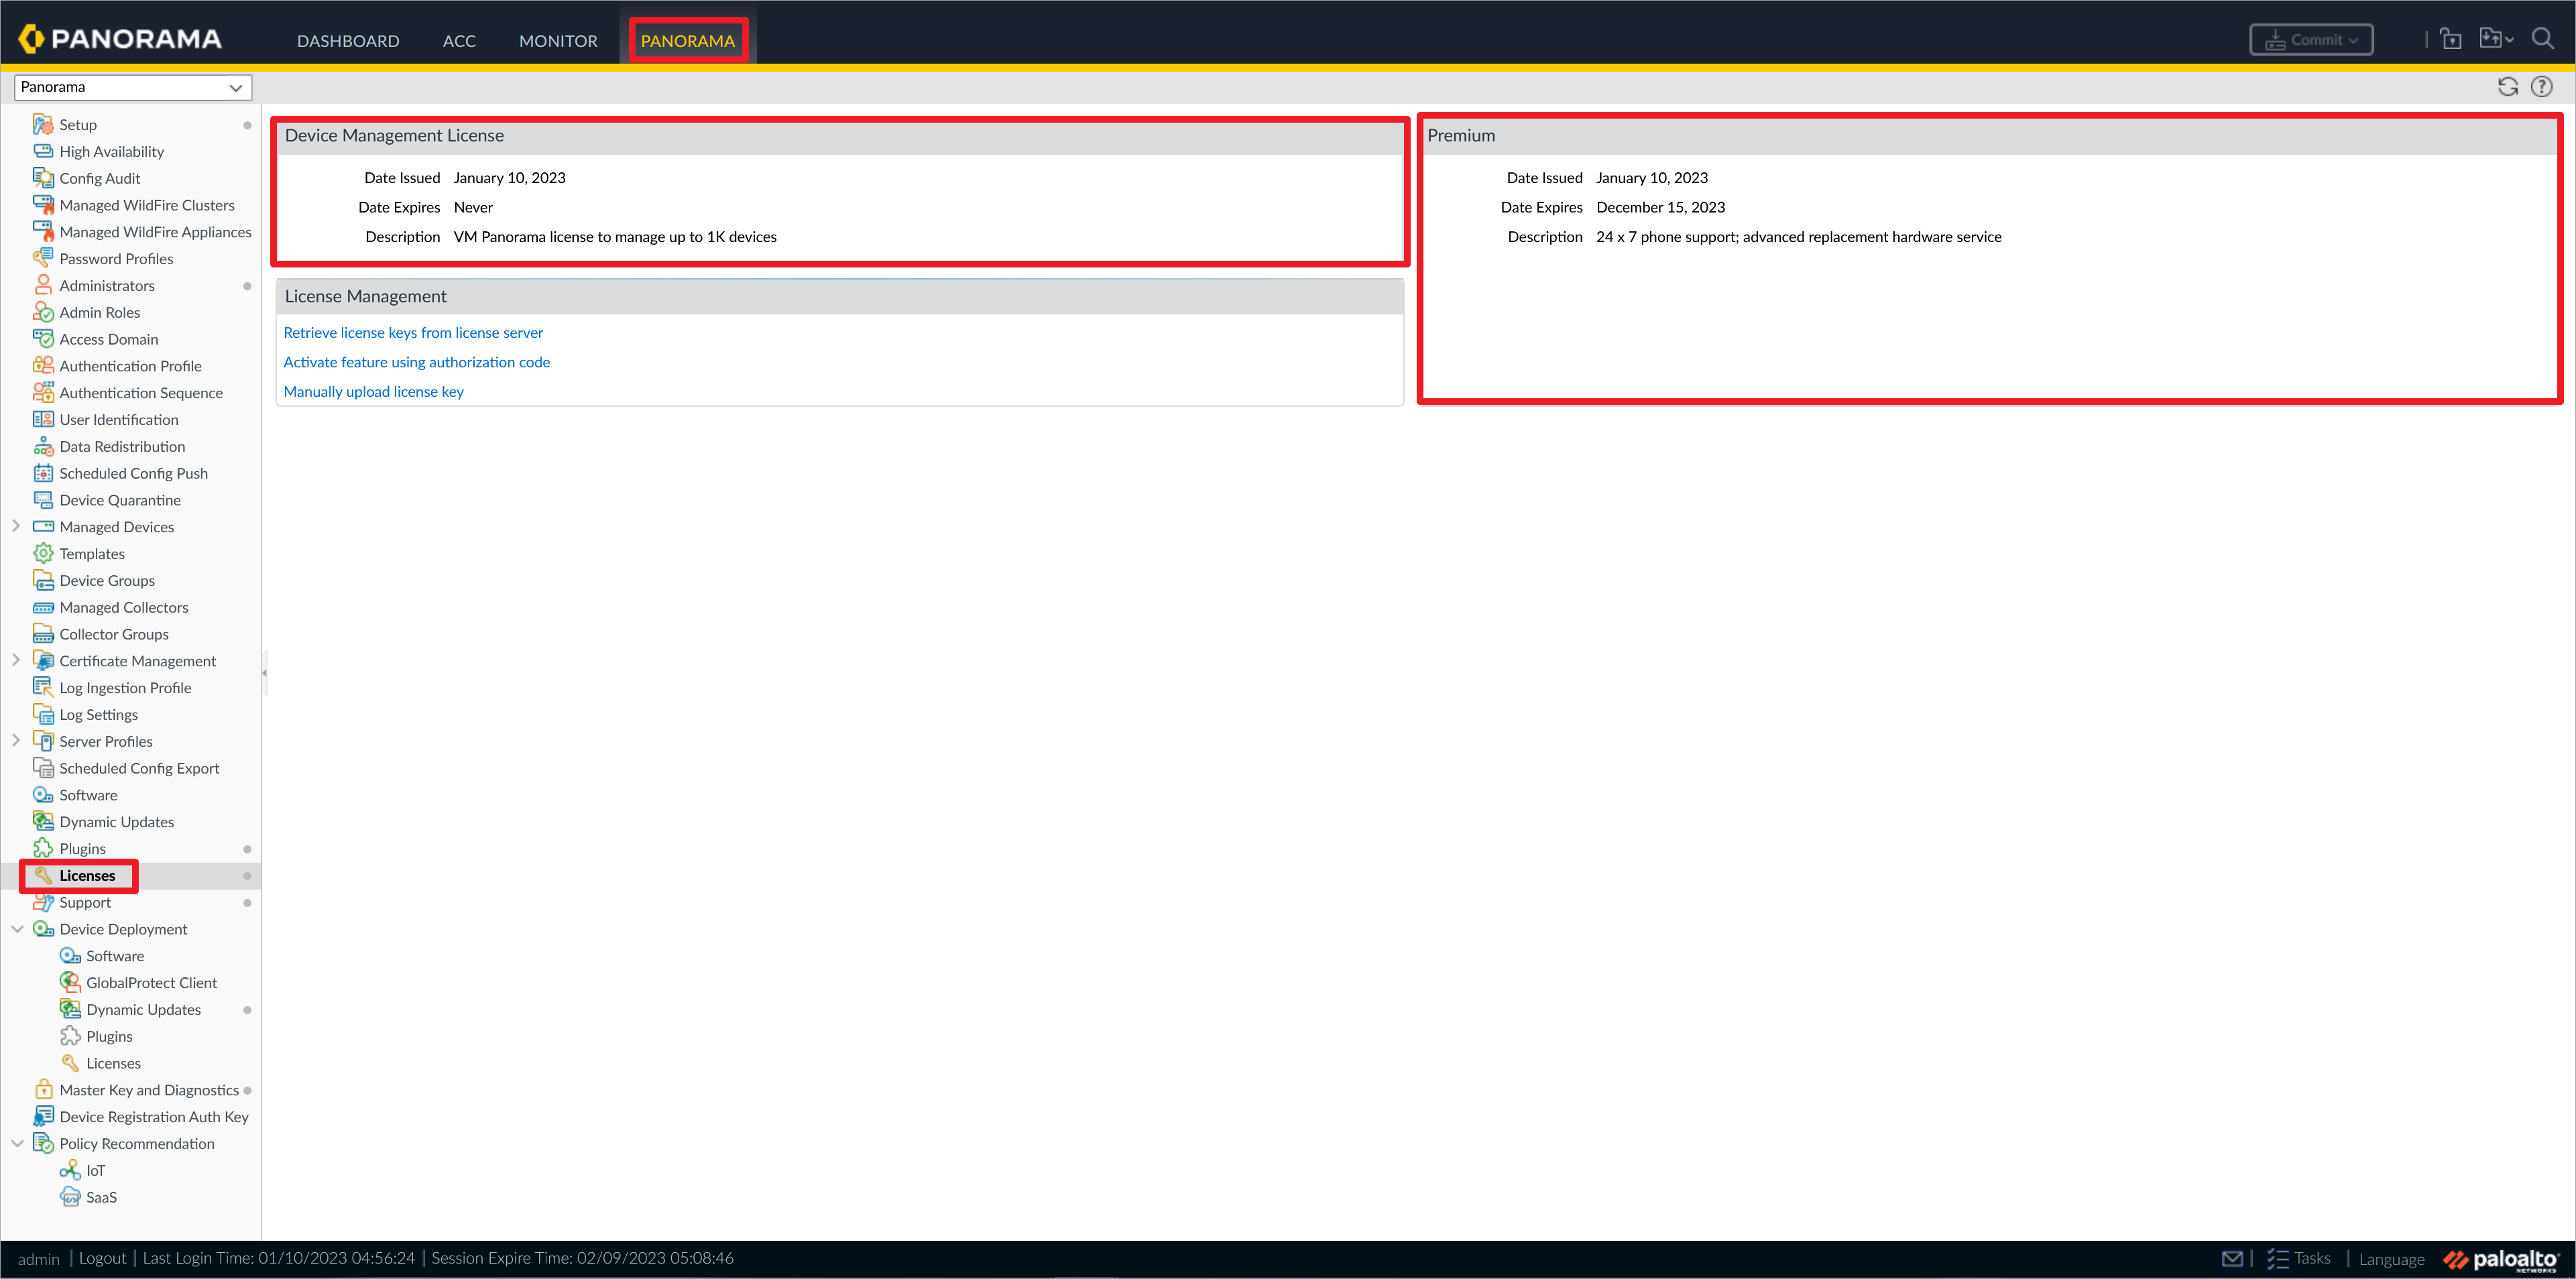Image resolution: width=2576 pixels, height=1279 pixels.
Task: Click the SaaS cloud icon
Action: [x=69, y=1197]
